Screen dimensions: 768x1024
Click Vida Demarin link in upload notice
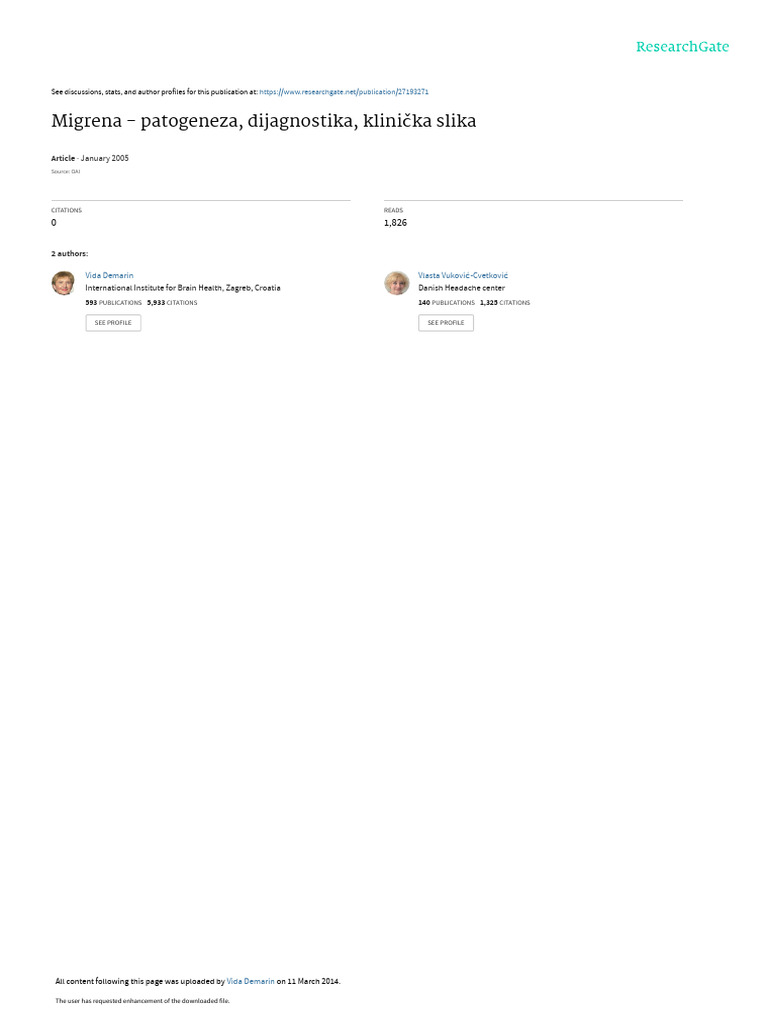250,981
